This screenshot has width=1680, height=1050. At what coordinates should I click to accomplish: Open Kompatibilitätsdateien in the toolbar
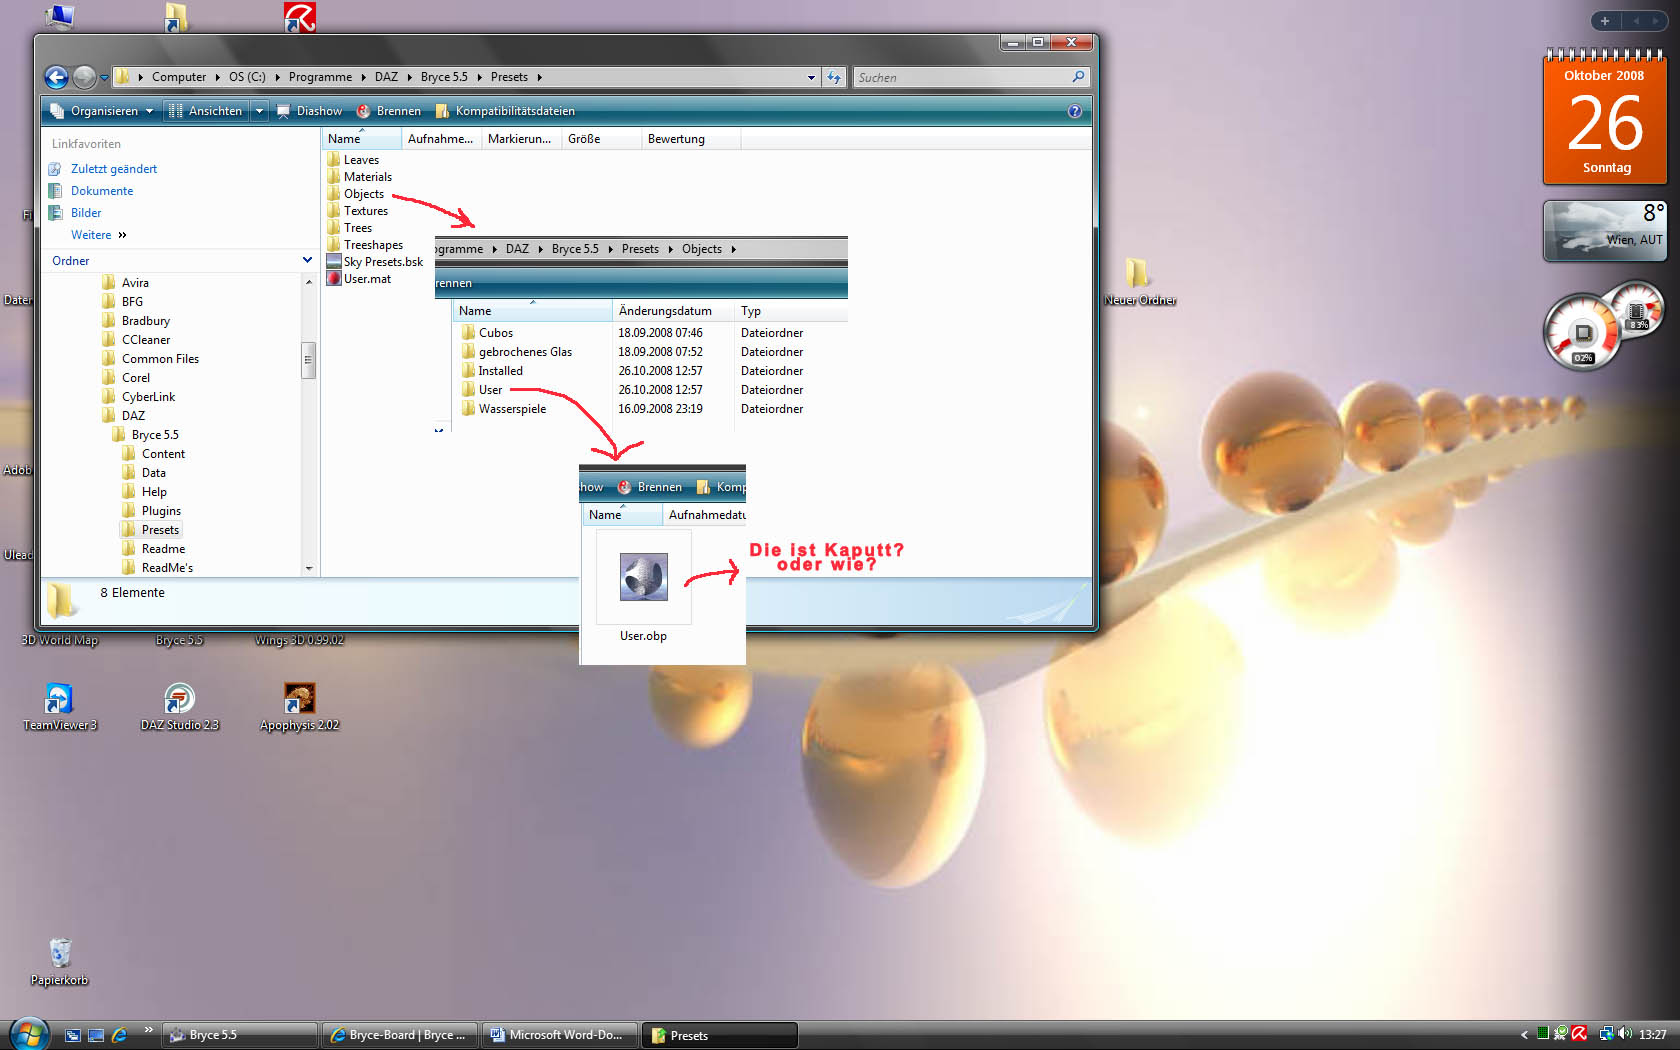coord(505,111)
